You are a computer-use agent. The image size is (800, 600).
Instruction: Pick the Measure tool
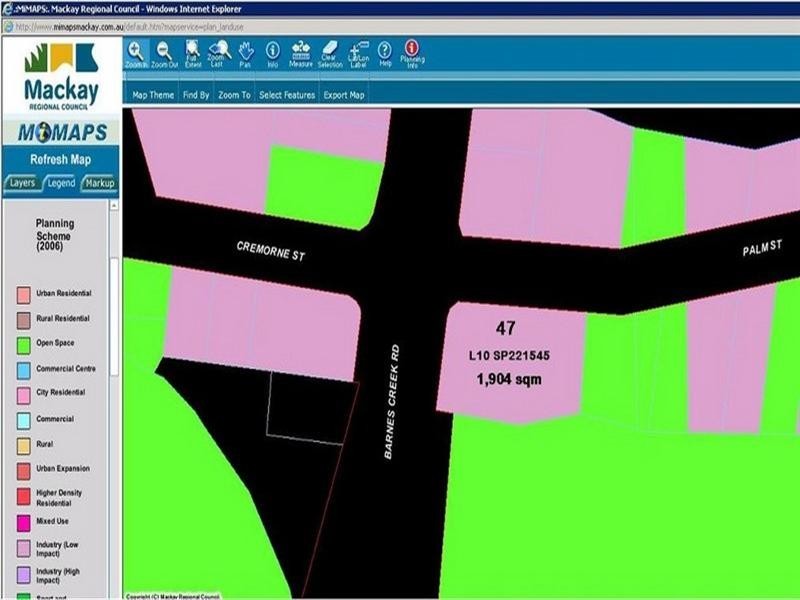coord(300,52)
